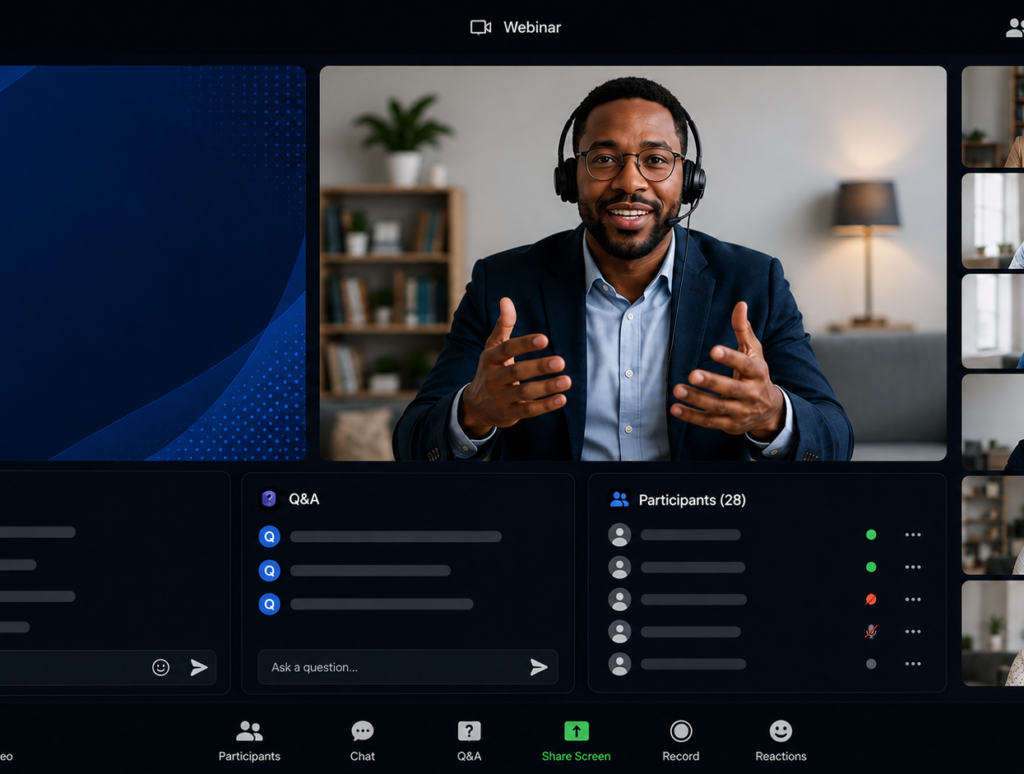This screenshot has height=774, width=1024.
Task: Select the first Q&A question entry
Action: (380, 536)
